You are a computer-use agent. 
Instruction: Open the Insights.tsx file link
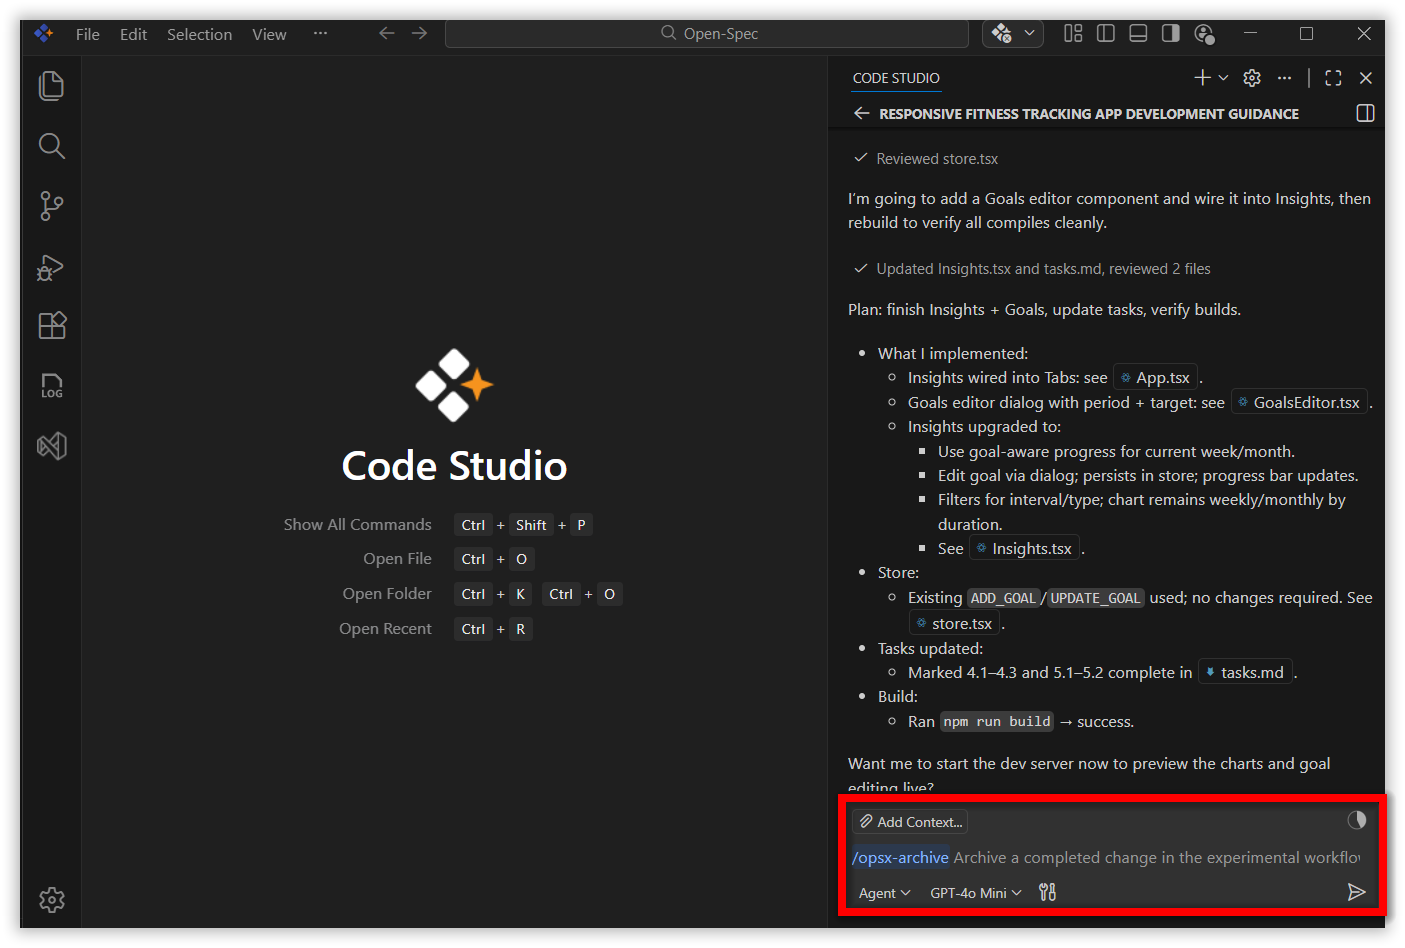[1024, 549]
